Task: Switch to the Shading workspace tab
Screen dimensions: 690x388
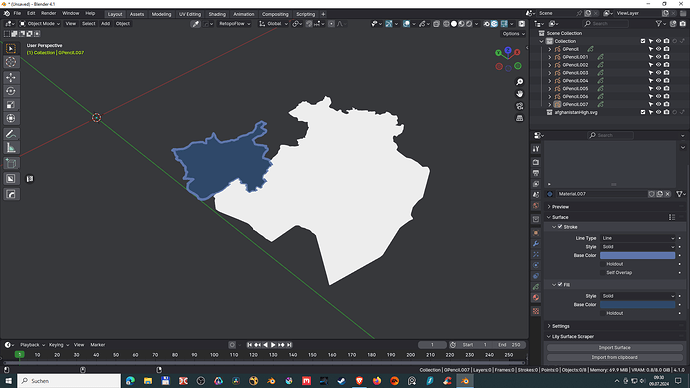Action: click(217, 14)
